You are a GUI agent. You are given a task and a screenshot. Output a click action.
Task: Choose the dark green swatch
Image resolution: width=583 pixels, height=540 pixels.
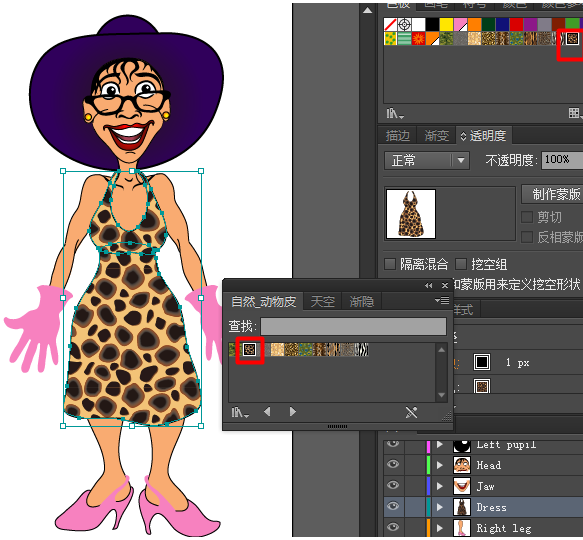click(489, 25)
